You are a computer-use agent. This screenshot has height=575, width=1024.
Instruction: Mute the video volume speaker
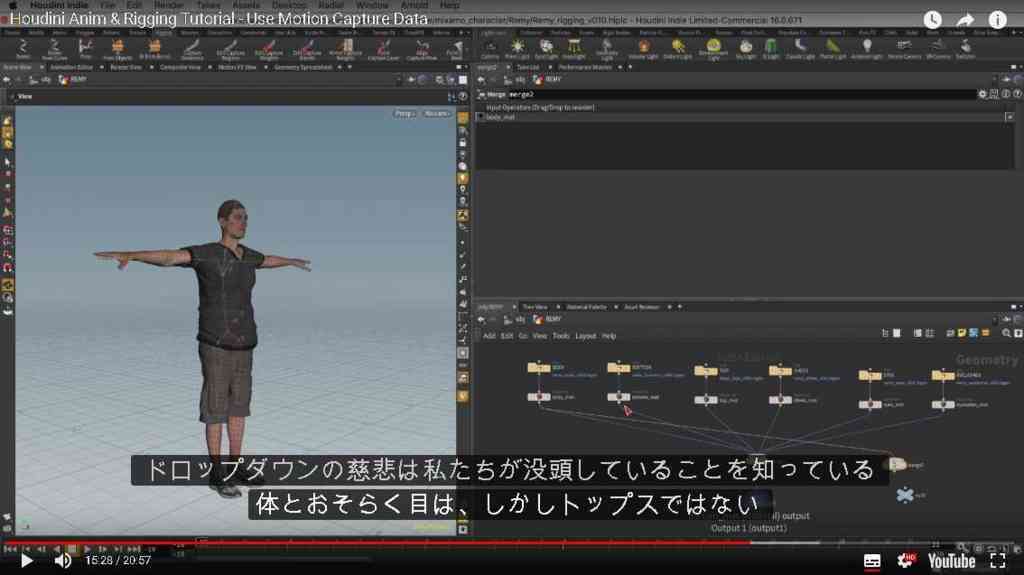pos(63,561)
